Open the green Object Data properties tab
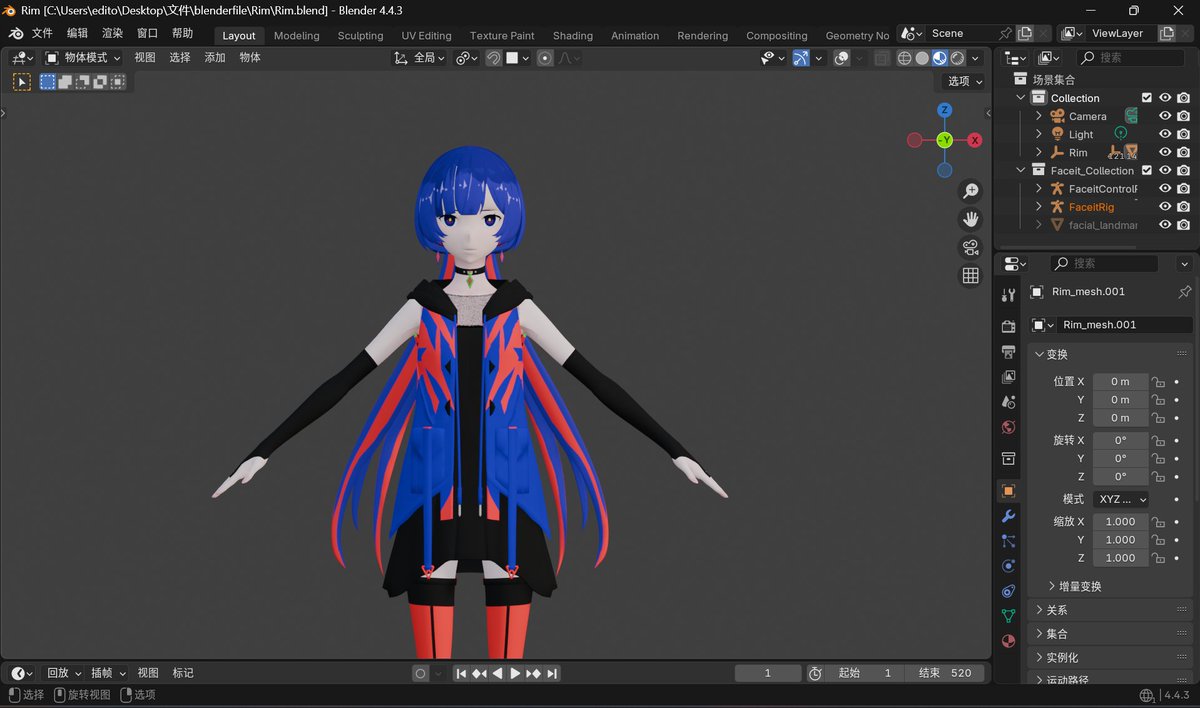The width and height of the screenshot is (1200, 708). pos(1008,616)
